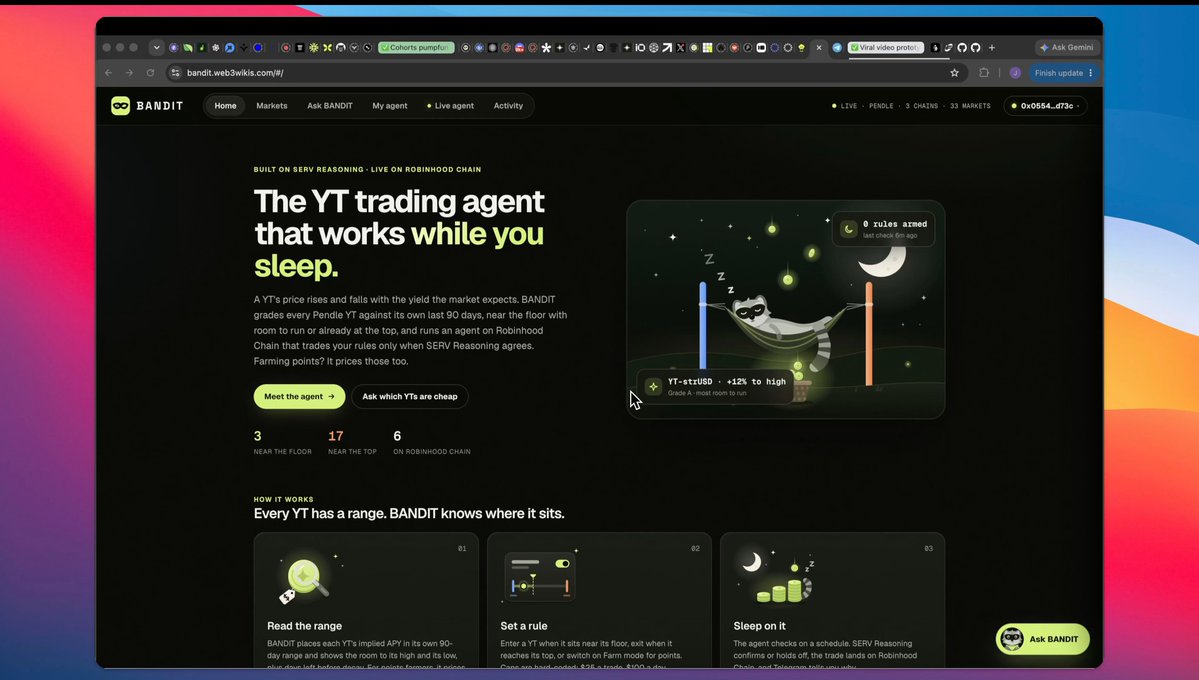Image resolution: width=1199 pixels, height=680 pixels.
Task: Click the "YT-strUSD · +12% to high" label
Action: [x=727, y=382]
